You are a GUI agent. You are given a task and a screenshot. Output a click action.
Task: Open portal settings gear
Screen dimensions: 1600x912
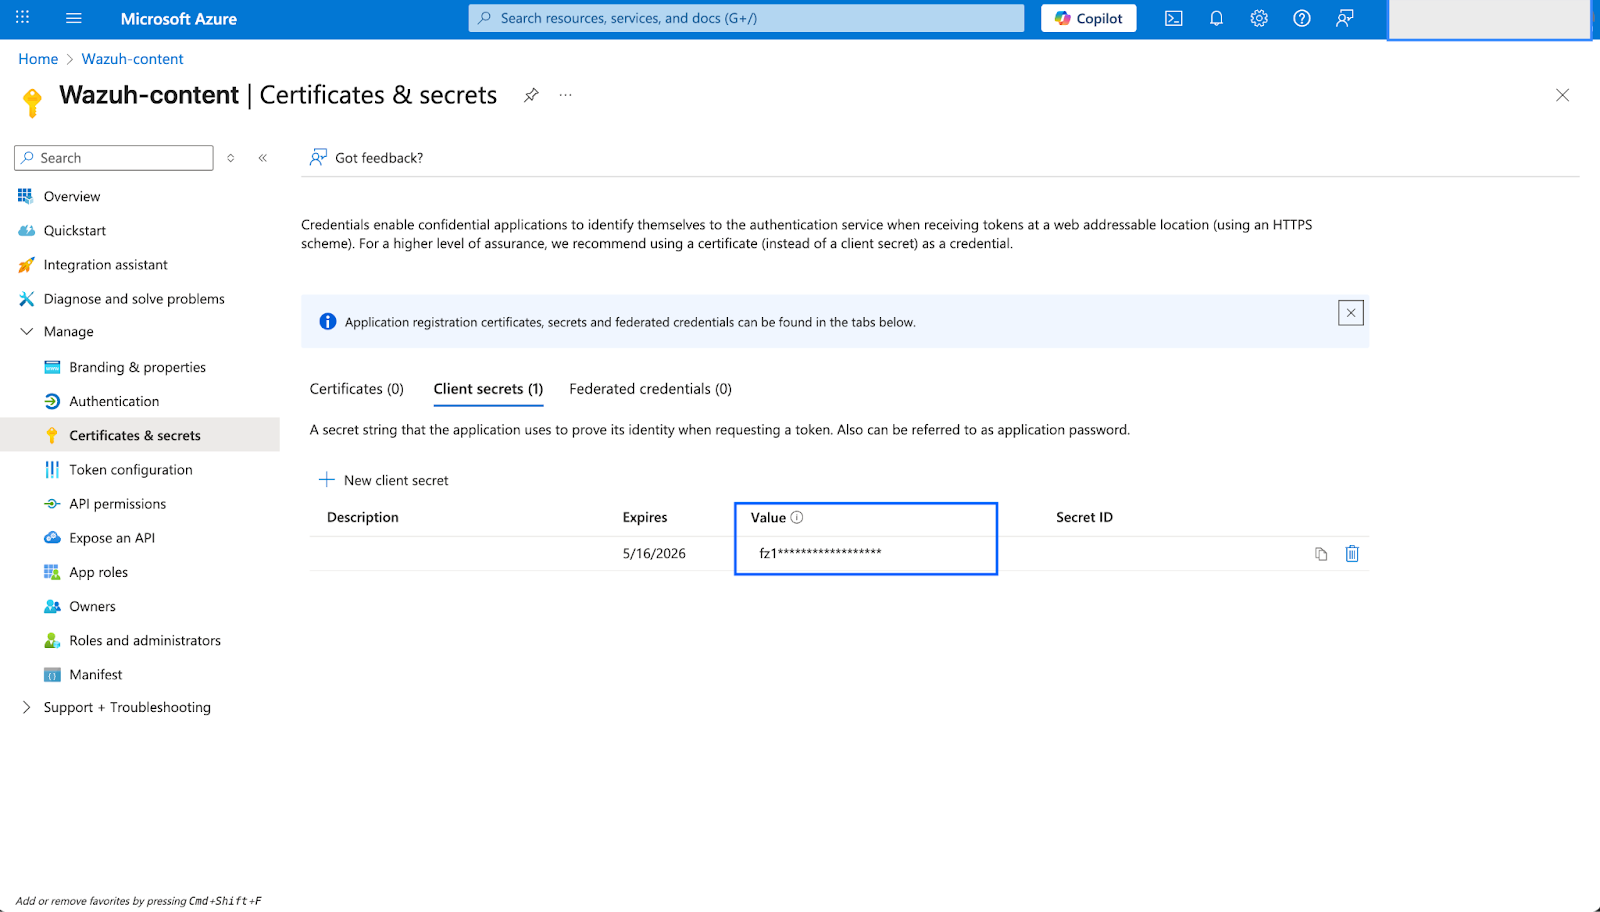pos(1259,18)
